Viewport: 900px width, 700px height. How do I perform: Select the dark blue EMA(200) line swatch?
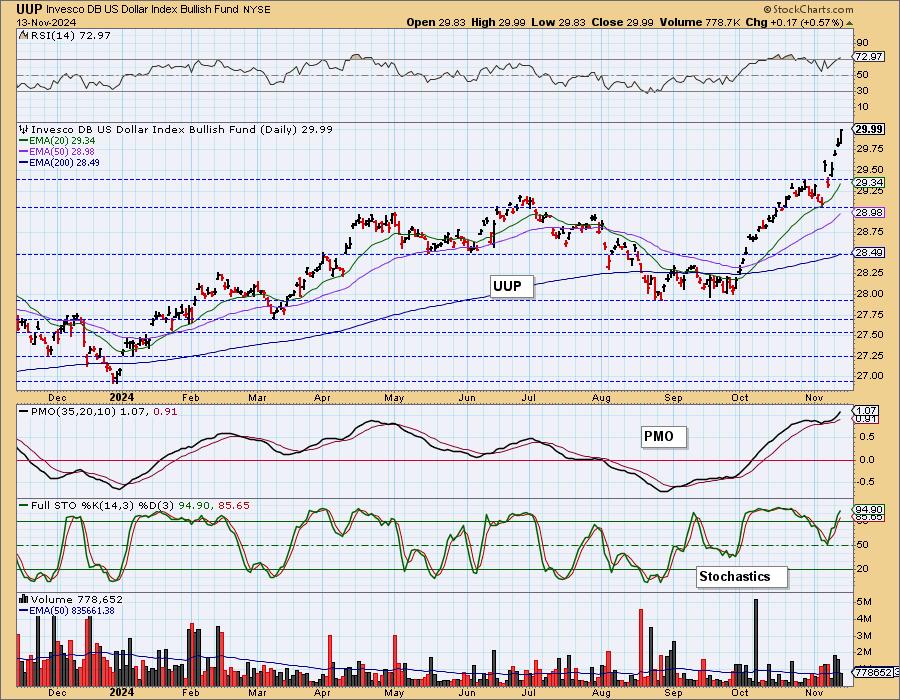[24, 162]
